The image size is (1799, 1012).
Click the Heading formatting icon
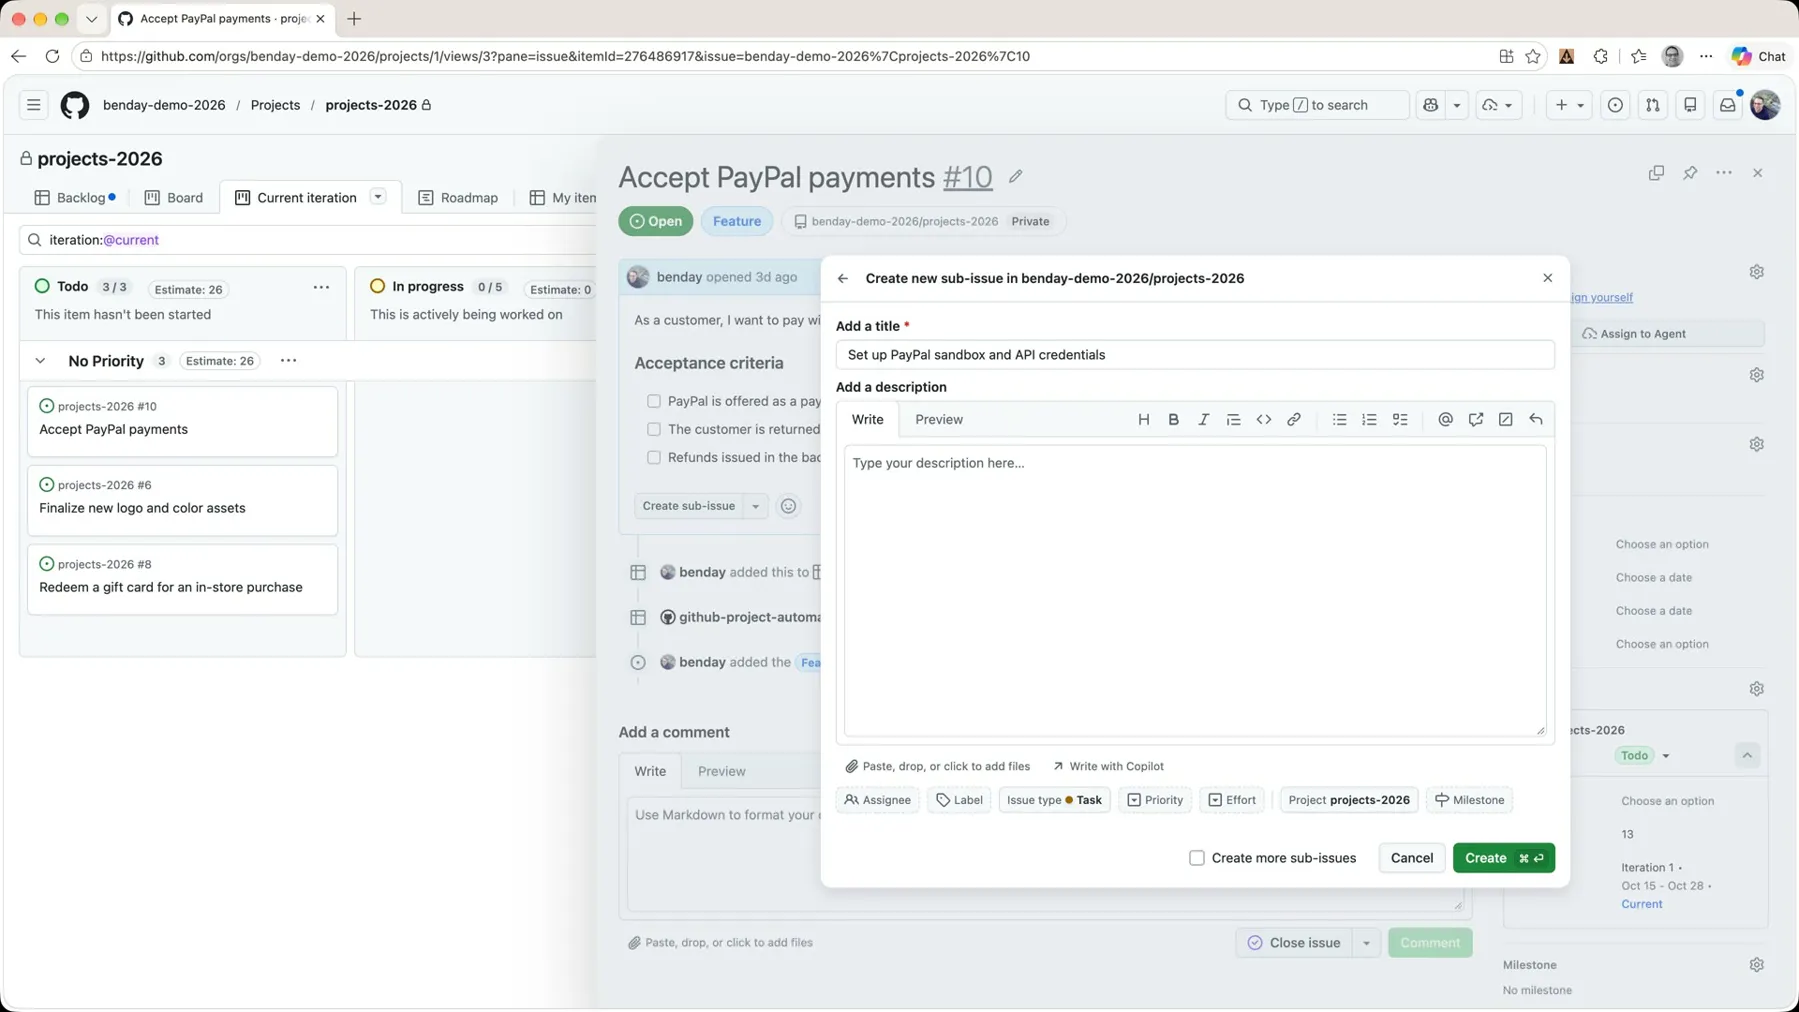point(1143,419)
